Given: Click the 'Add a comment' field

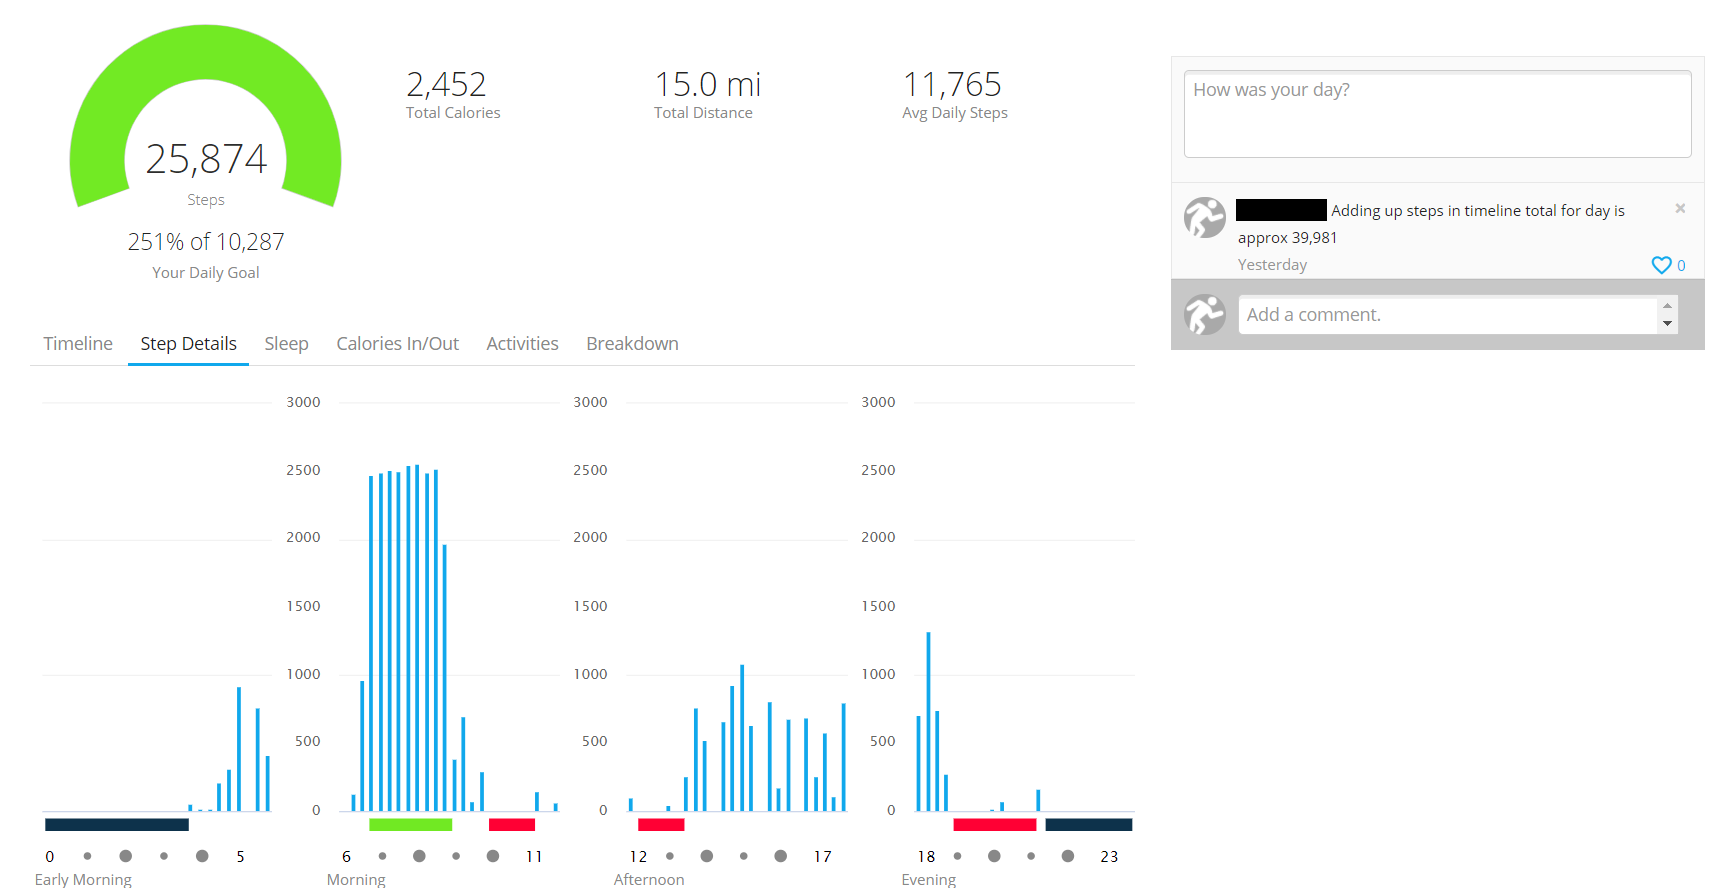Looking at the screenshot, I should (x=1447, y=315).
